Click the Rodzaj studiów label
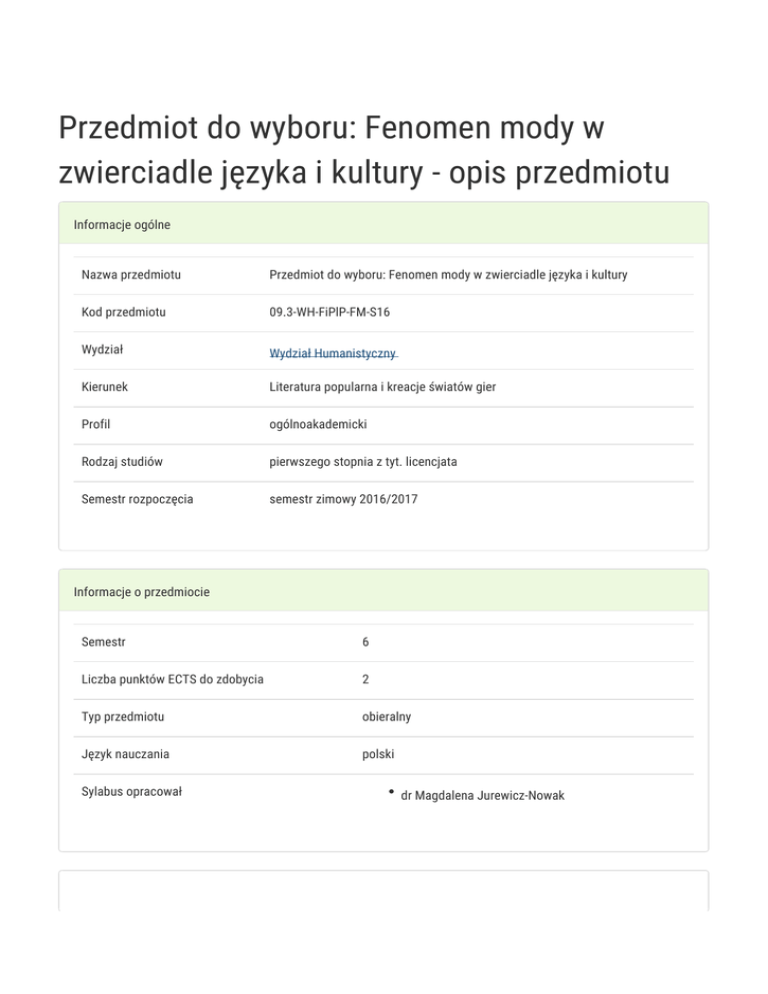The image size is (768, 994). (x=122, y=462)
